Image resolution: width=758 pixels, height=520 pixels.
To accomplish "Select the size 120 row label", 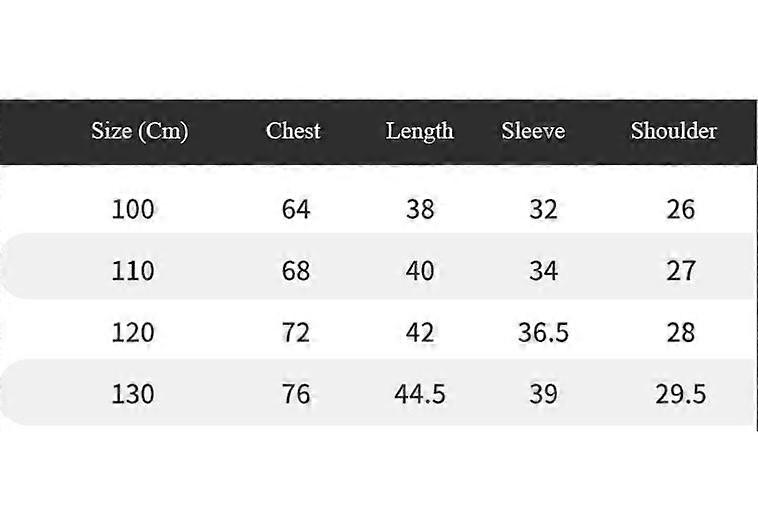I will point(133,332).
